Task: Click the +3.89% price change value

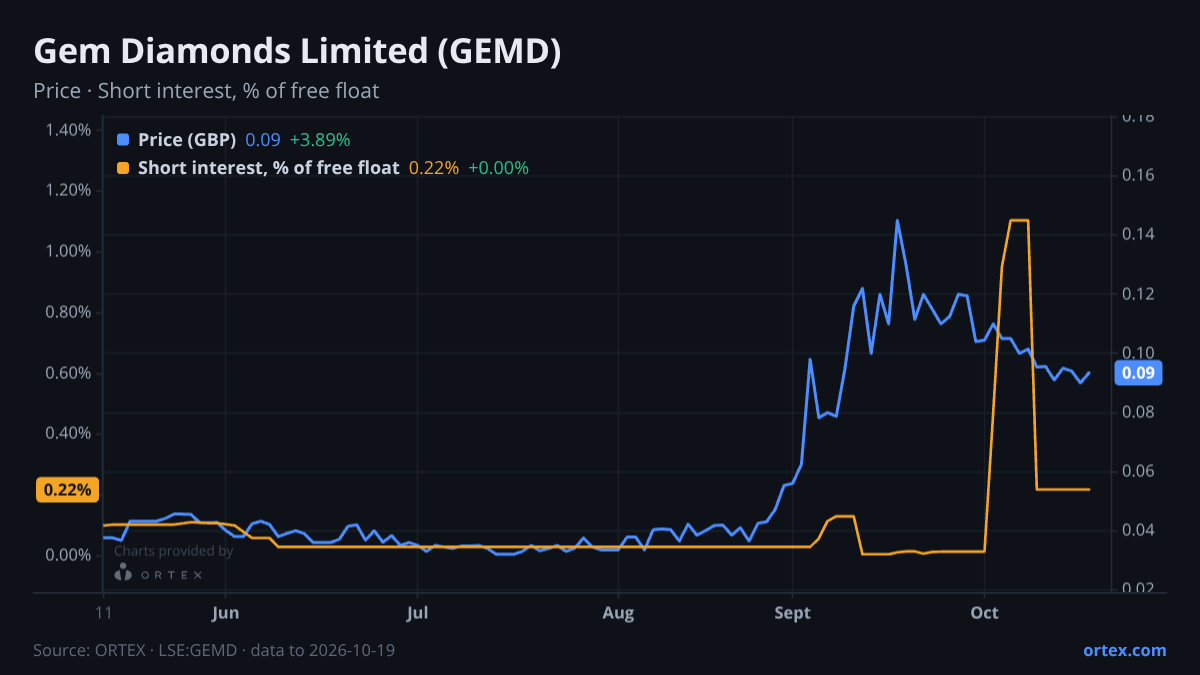Action: [x=320, y=140]
